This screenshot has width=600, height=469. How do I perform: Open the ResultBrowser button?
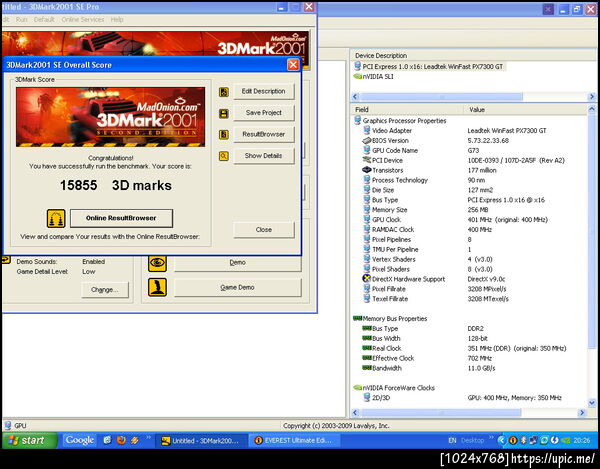264,134
